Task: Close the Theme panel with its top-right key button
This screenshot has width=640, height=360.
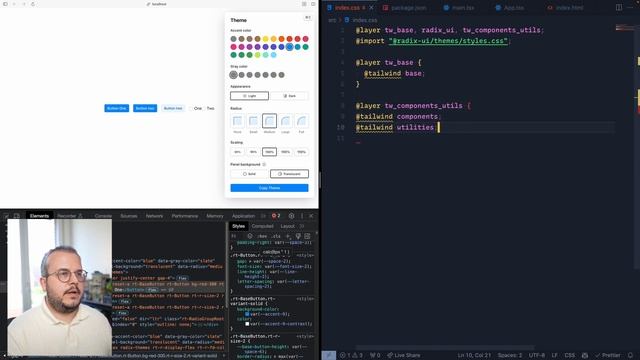Action: pos(308,18)
